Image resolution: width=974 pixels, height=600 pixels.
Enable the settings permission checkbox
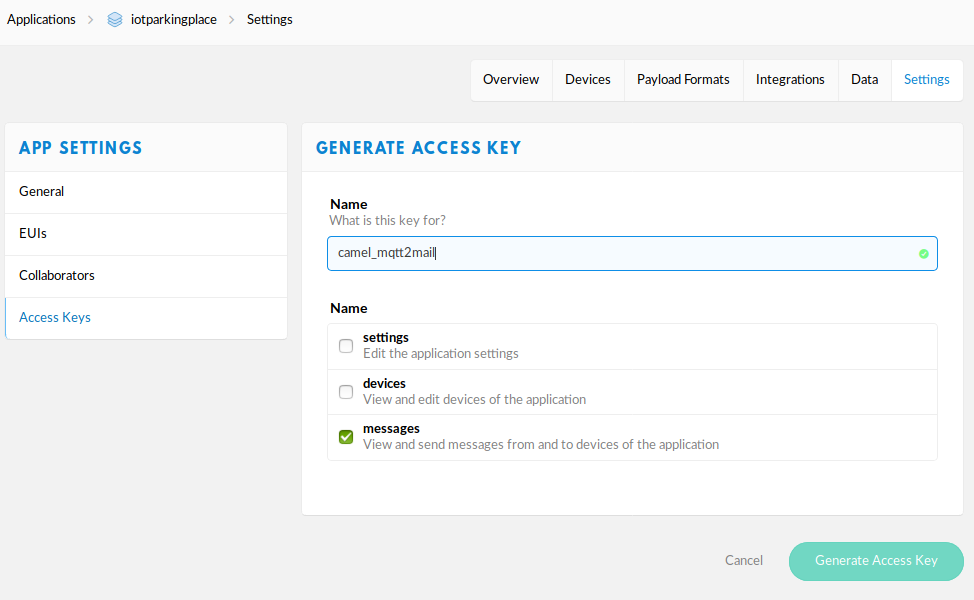tap(346, 346)
